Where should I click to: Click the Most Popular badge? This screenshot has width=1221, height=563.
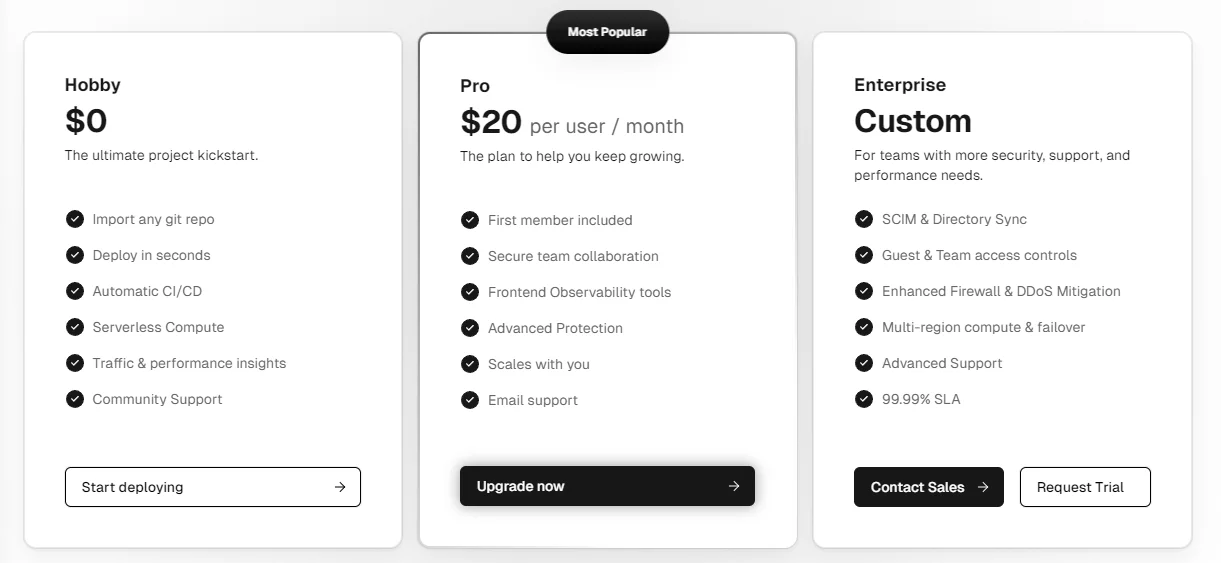(607, 32)
